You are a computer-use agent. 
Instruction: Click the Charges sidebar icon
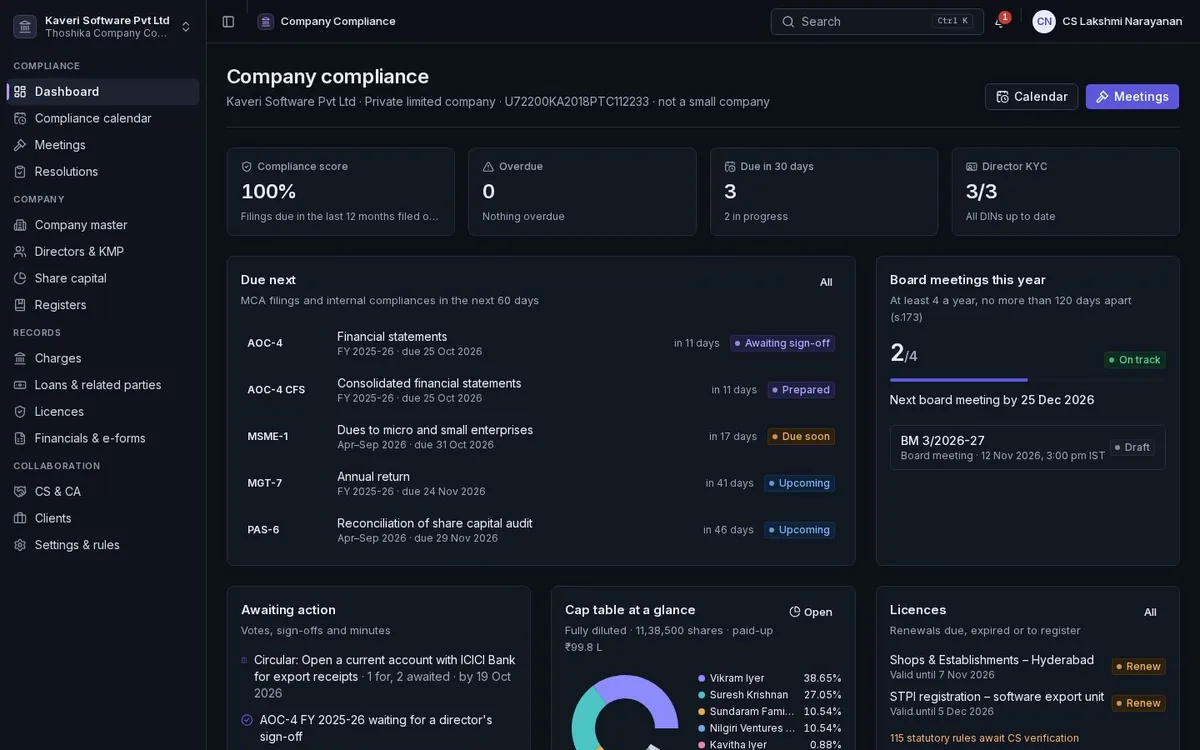(x=20, y=358)
